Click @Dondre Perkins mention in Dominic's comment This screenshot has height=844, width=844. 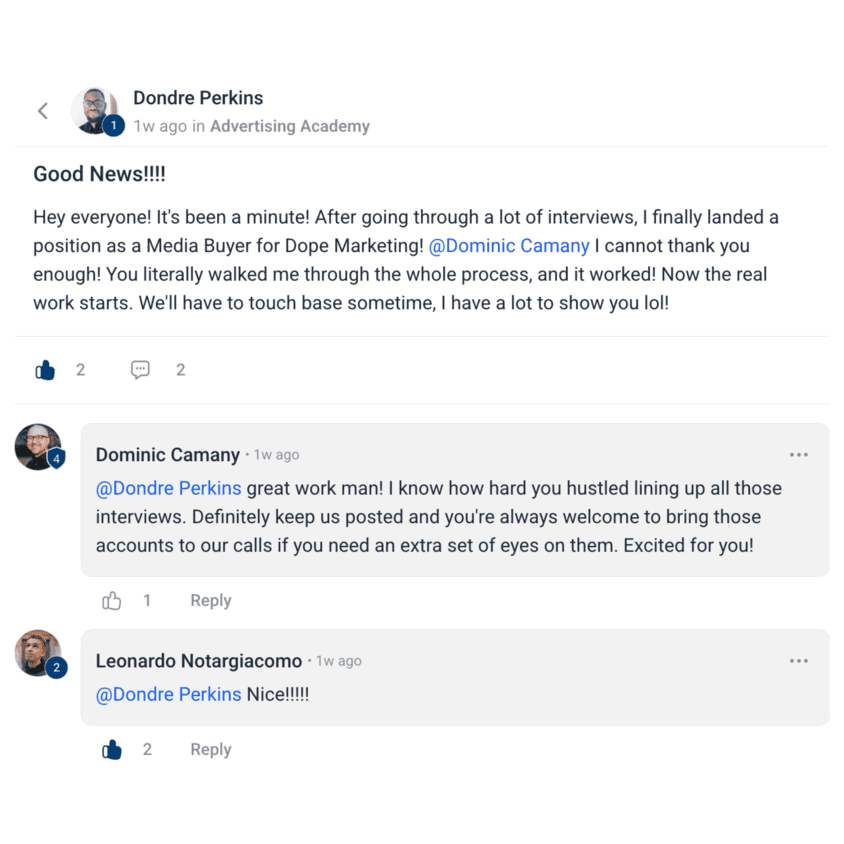tap(168, 489)
